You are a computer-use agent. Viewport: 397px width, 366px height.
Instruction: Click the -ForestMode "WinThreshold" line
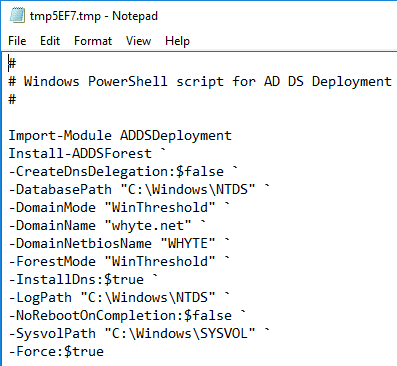click(x=119, y=261)
